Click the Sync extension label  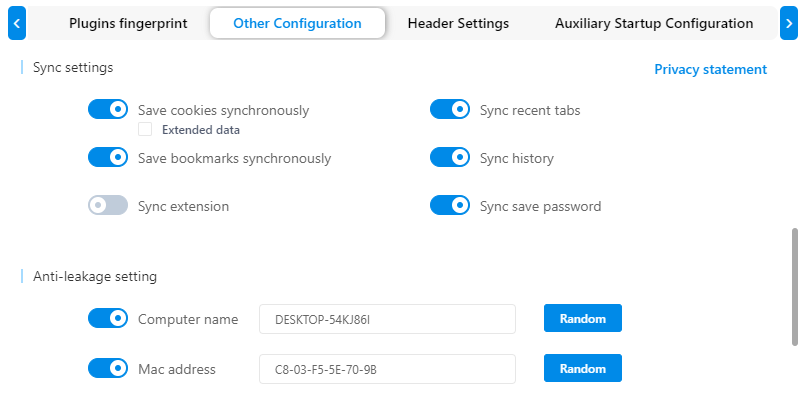point(184,207)
